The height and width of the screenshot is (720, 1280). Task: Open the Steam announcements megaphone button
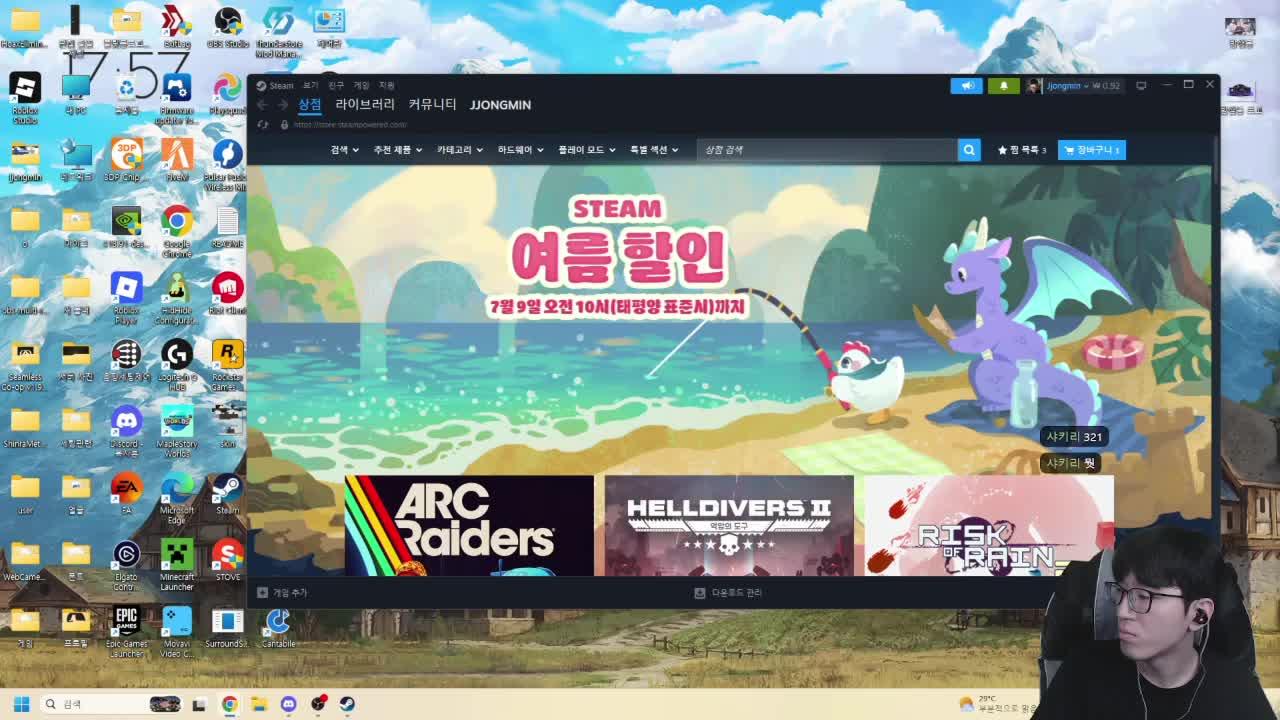(x=967, y=86)
